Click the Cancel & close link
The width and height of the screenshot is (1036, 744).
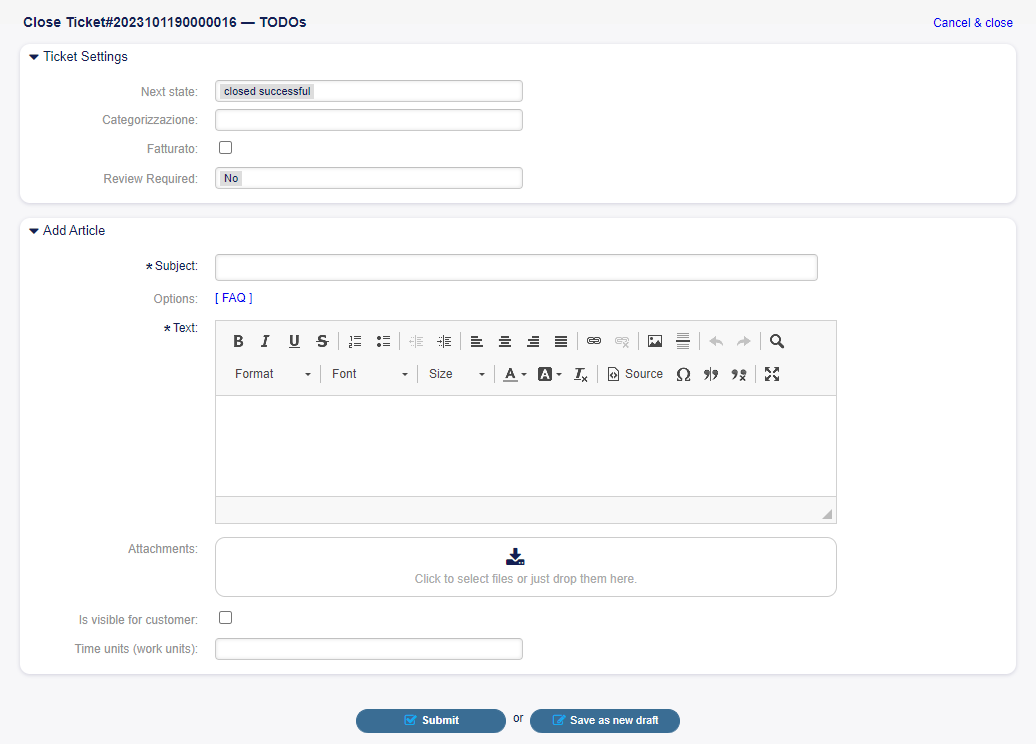[x=972, y=23]
